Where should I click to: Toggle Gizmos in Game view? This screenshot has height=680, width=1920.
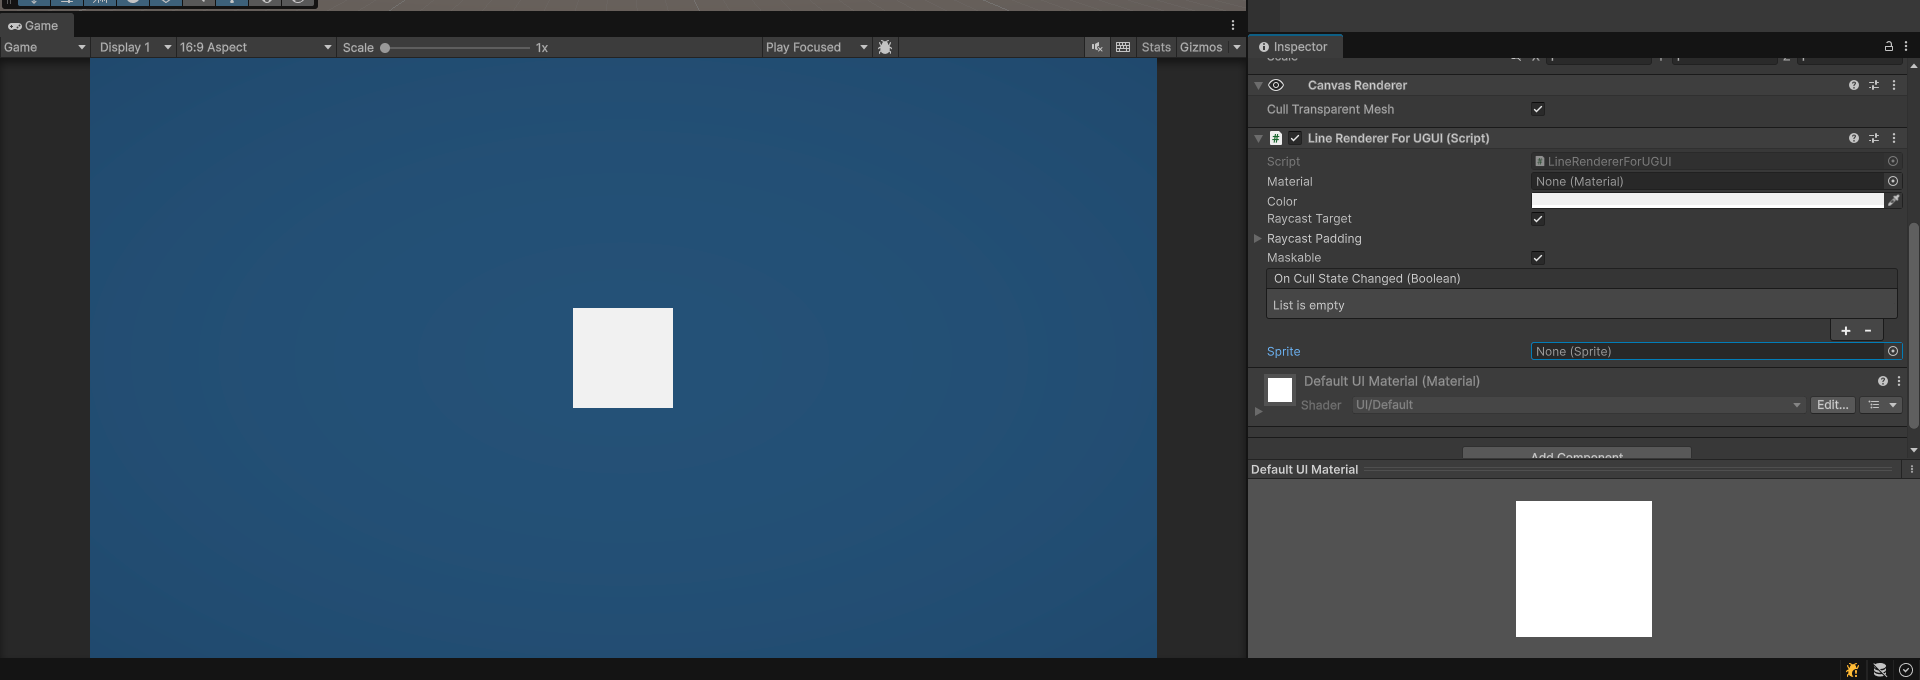(1201, 47)
